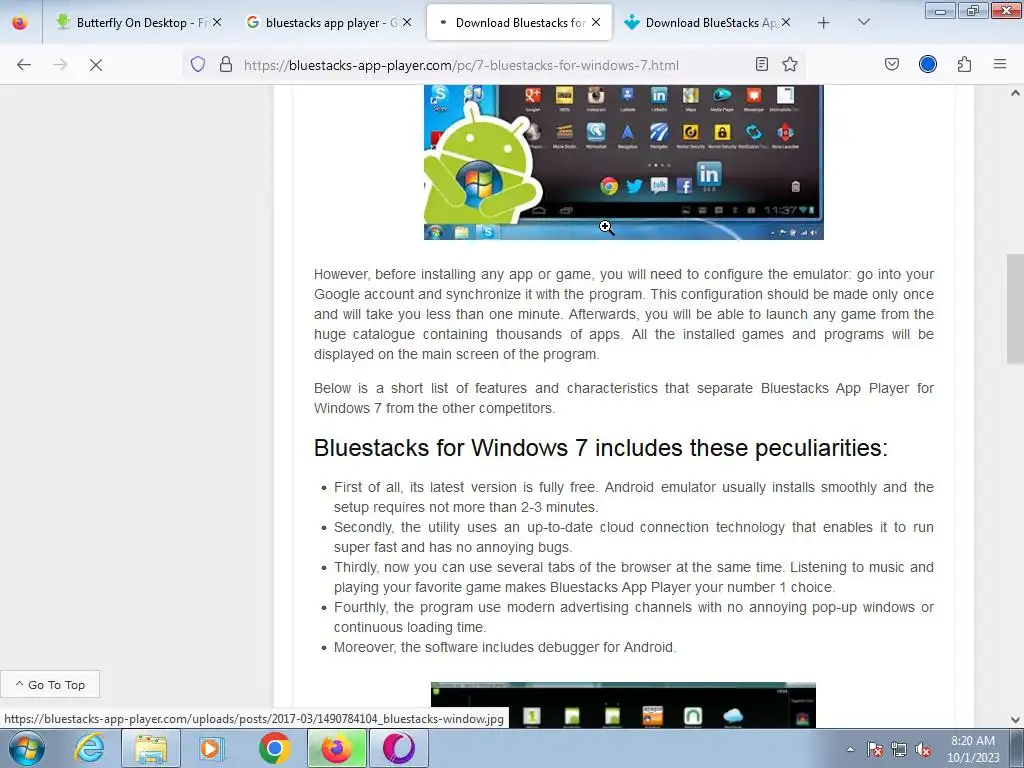Select the Download Bluestacks for Windows tab
Viewport: 1024px width, 768px height.
point(519,23)
